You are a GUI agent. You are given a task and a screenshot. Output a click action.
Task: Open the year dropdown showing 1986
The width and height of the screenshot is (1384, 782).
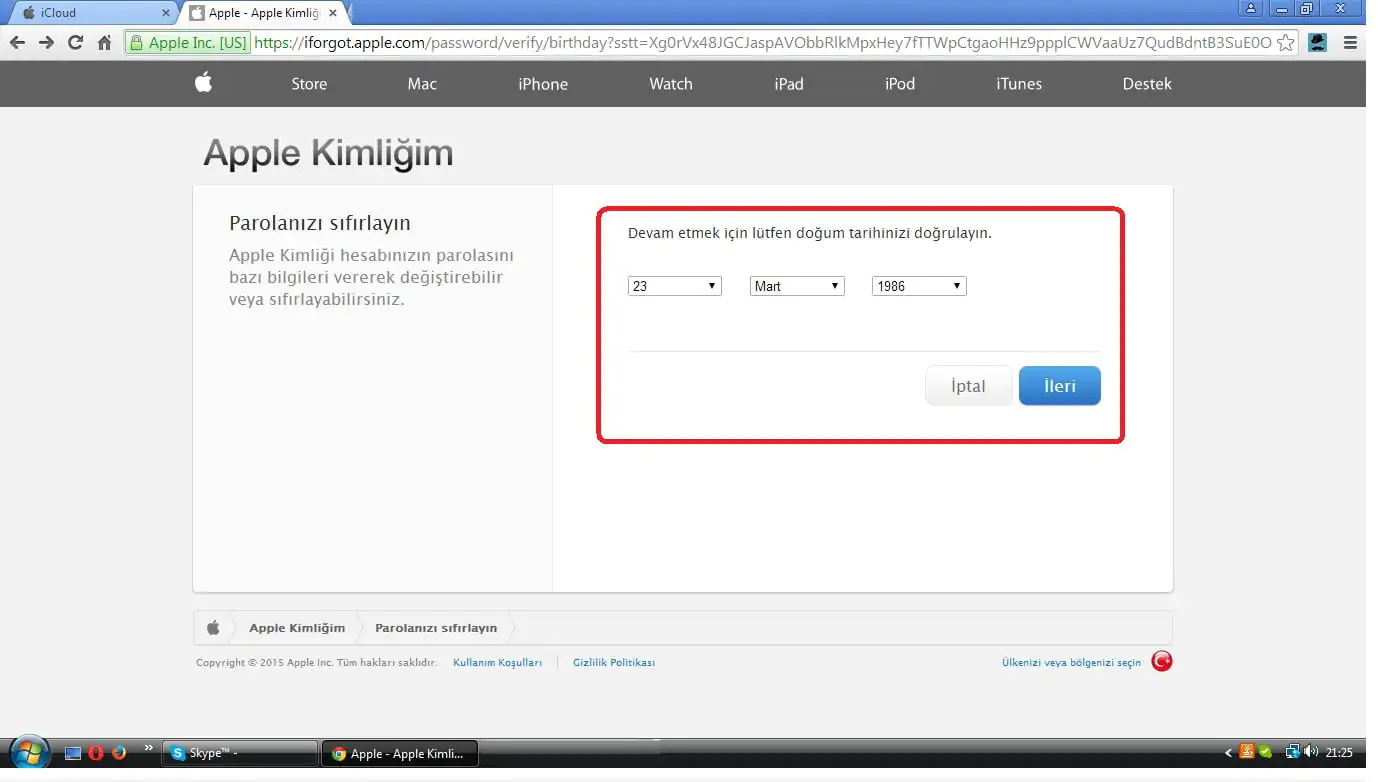click(x=917, y=285)
